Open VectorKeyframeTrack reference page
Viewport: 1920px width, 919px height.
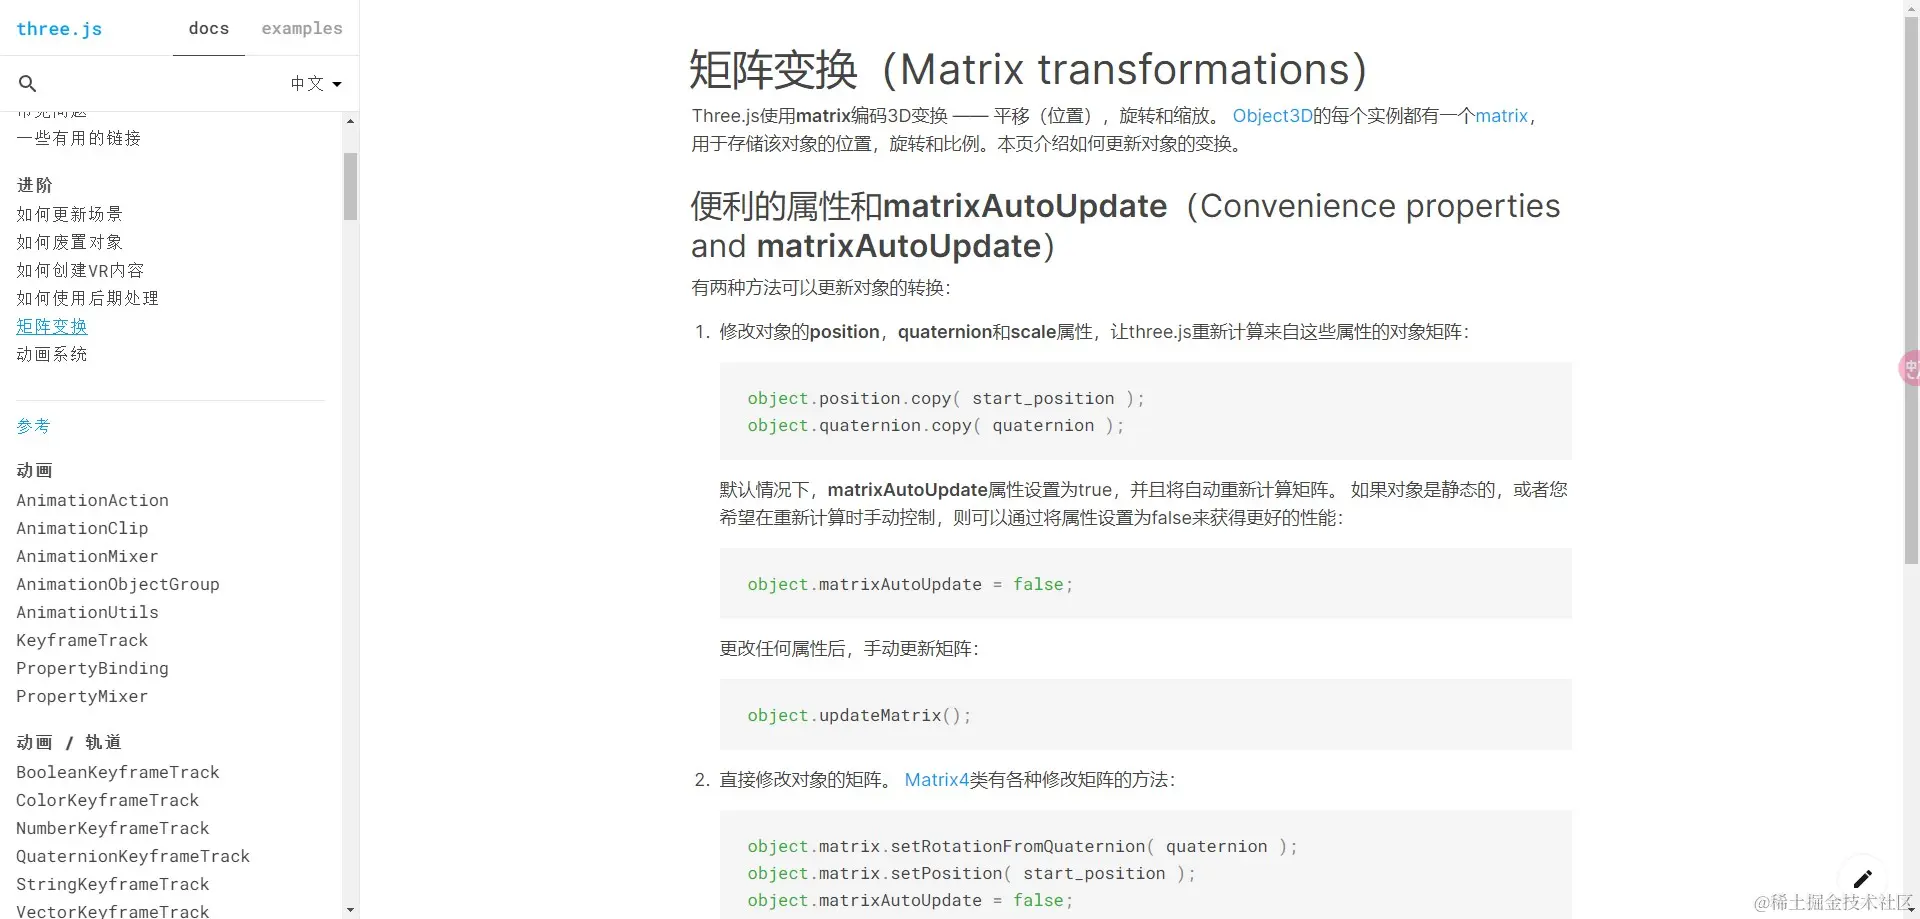(x=113, y=911)
